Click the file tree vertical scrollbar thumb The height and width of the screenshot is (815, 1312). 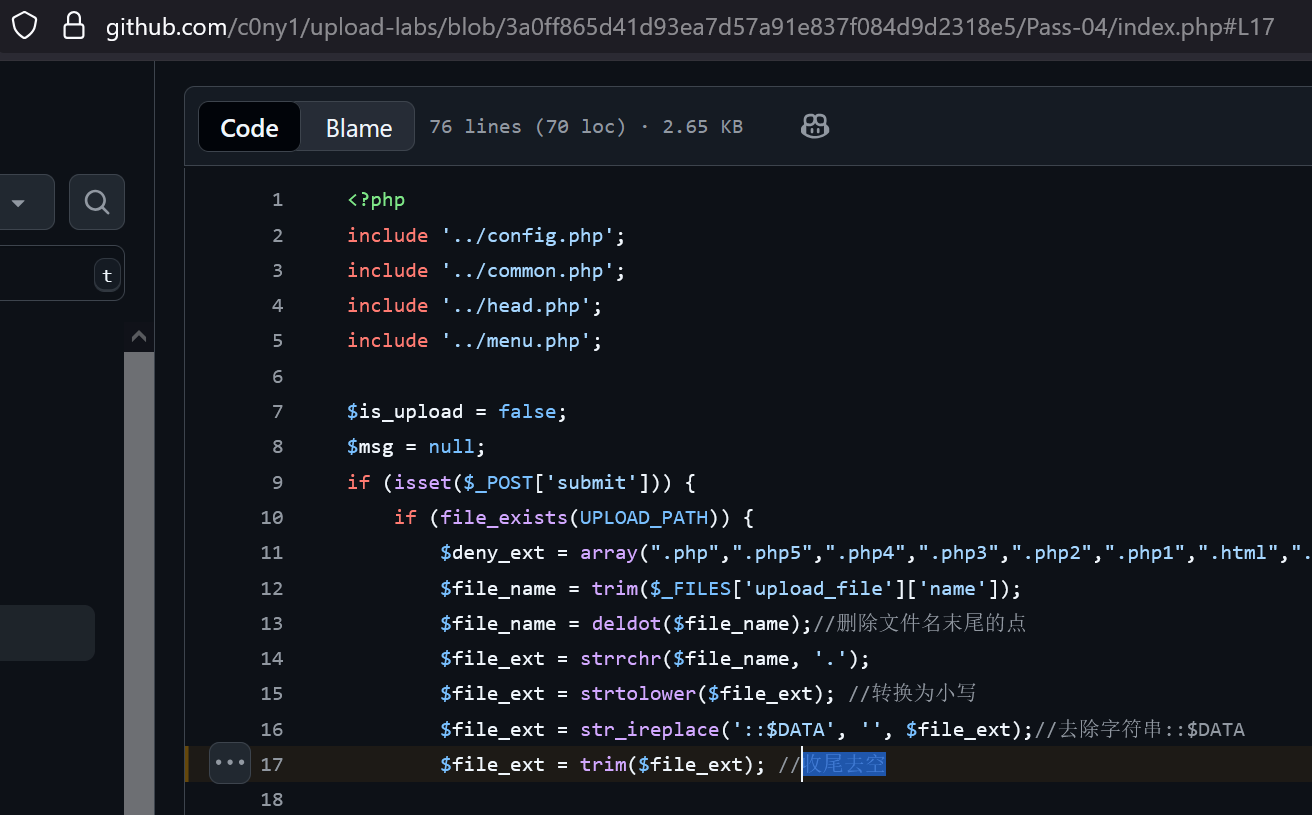(139, 580)
